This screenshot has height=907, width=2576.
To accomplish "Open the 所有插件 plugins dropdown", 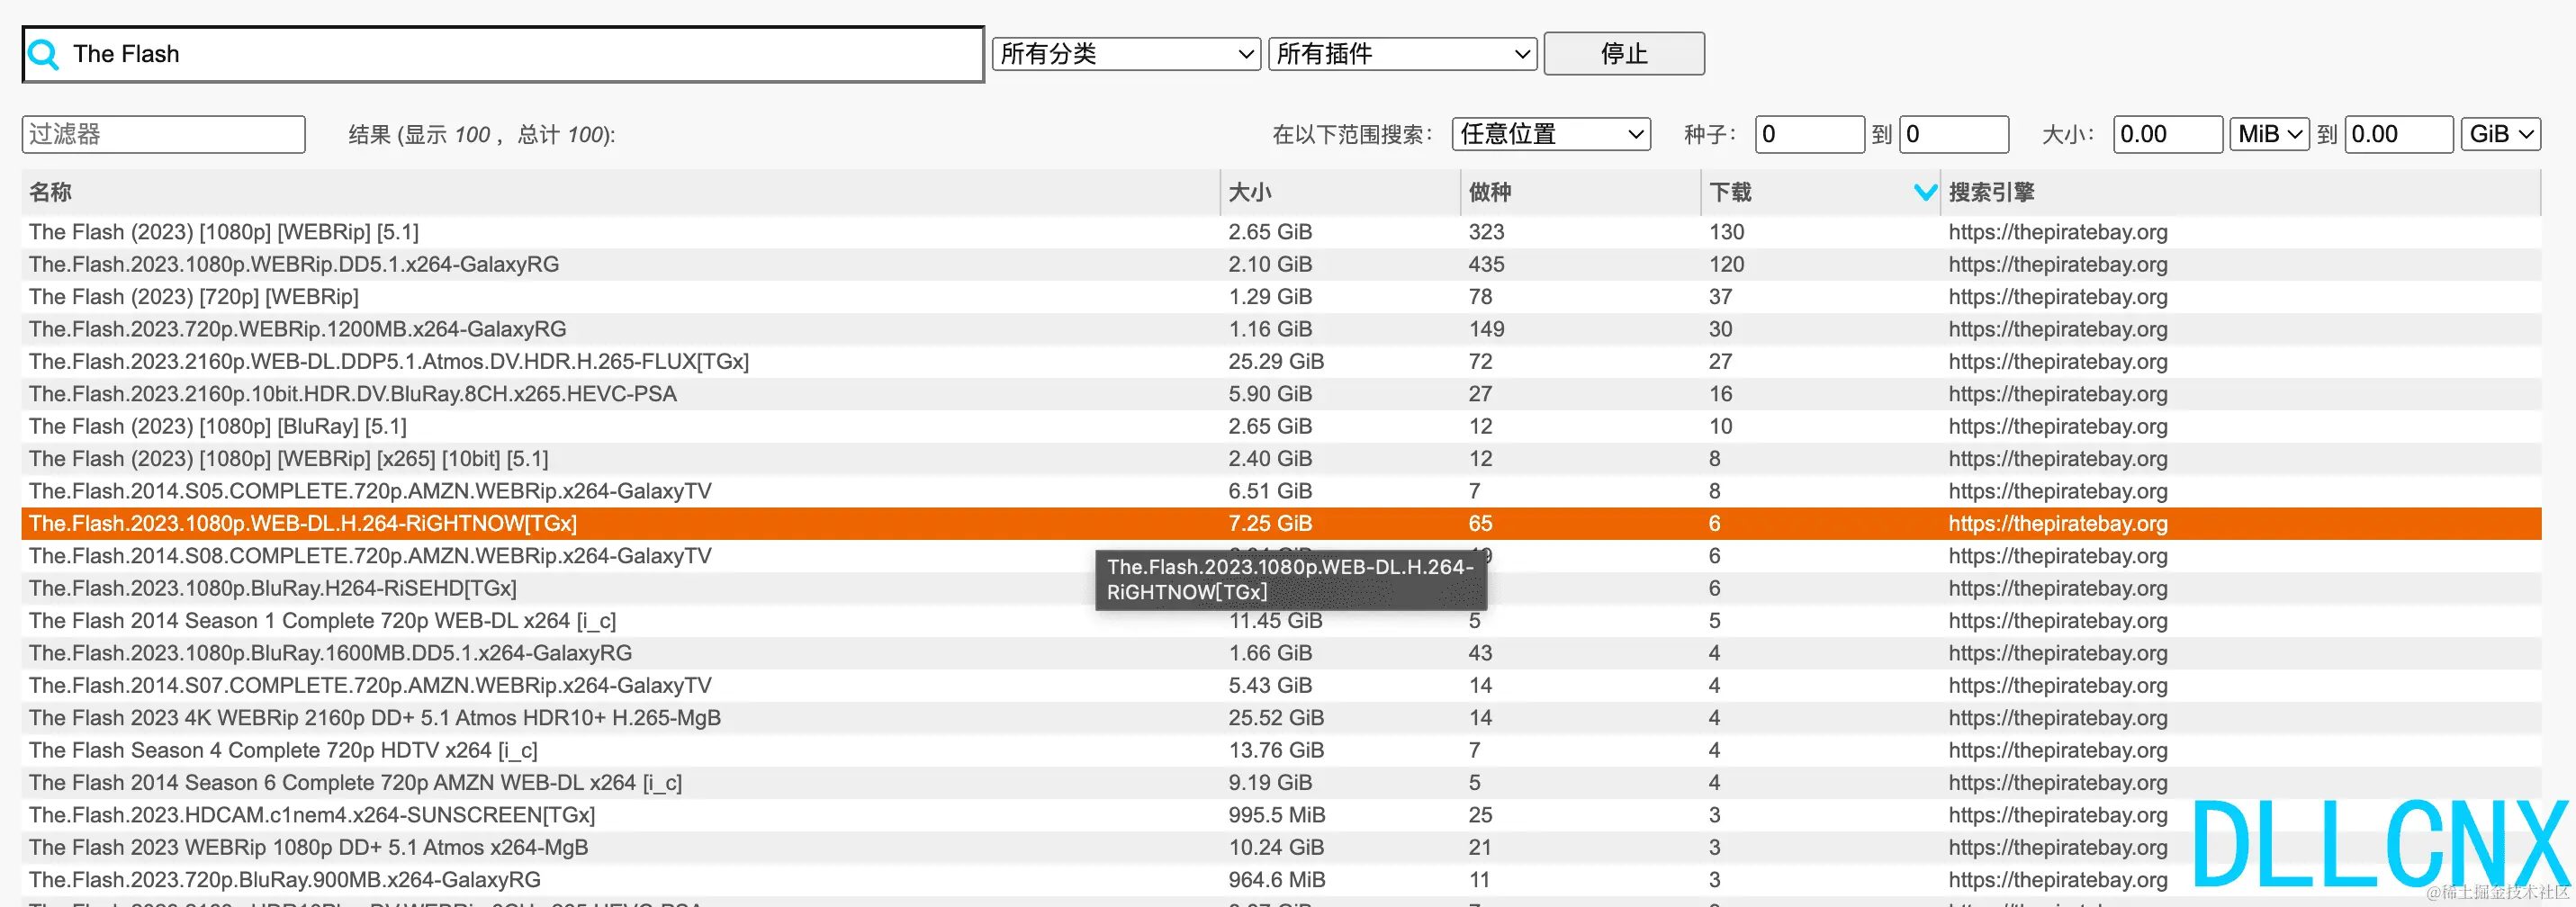I will point(1402,54).
